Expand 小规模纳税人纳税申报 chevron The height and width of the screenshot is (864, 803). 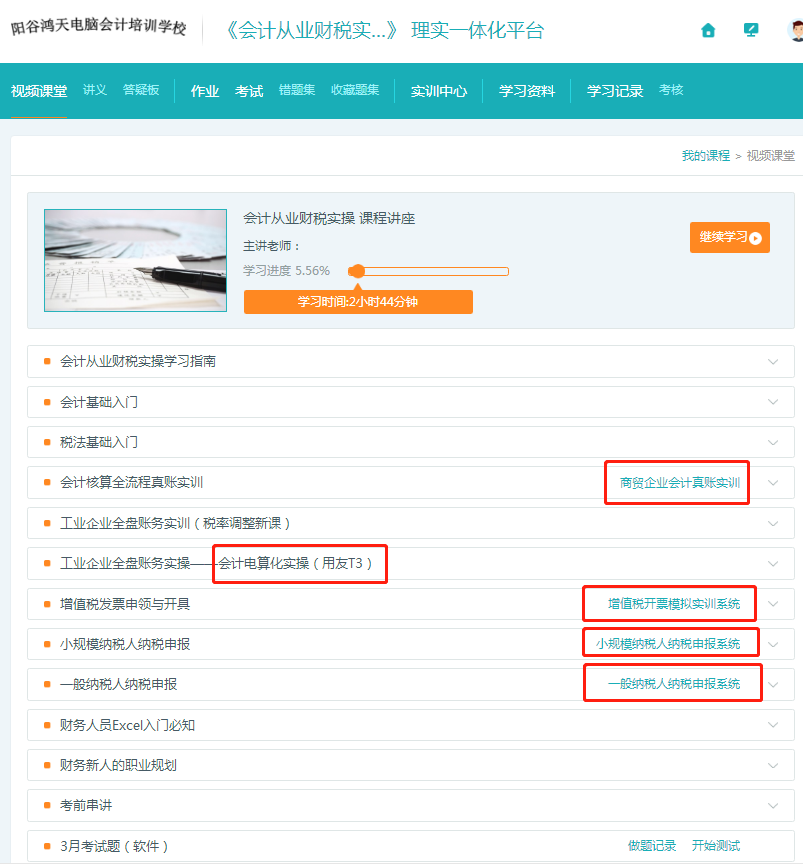point(773,644)
